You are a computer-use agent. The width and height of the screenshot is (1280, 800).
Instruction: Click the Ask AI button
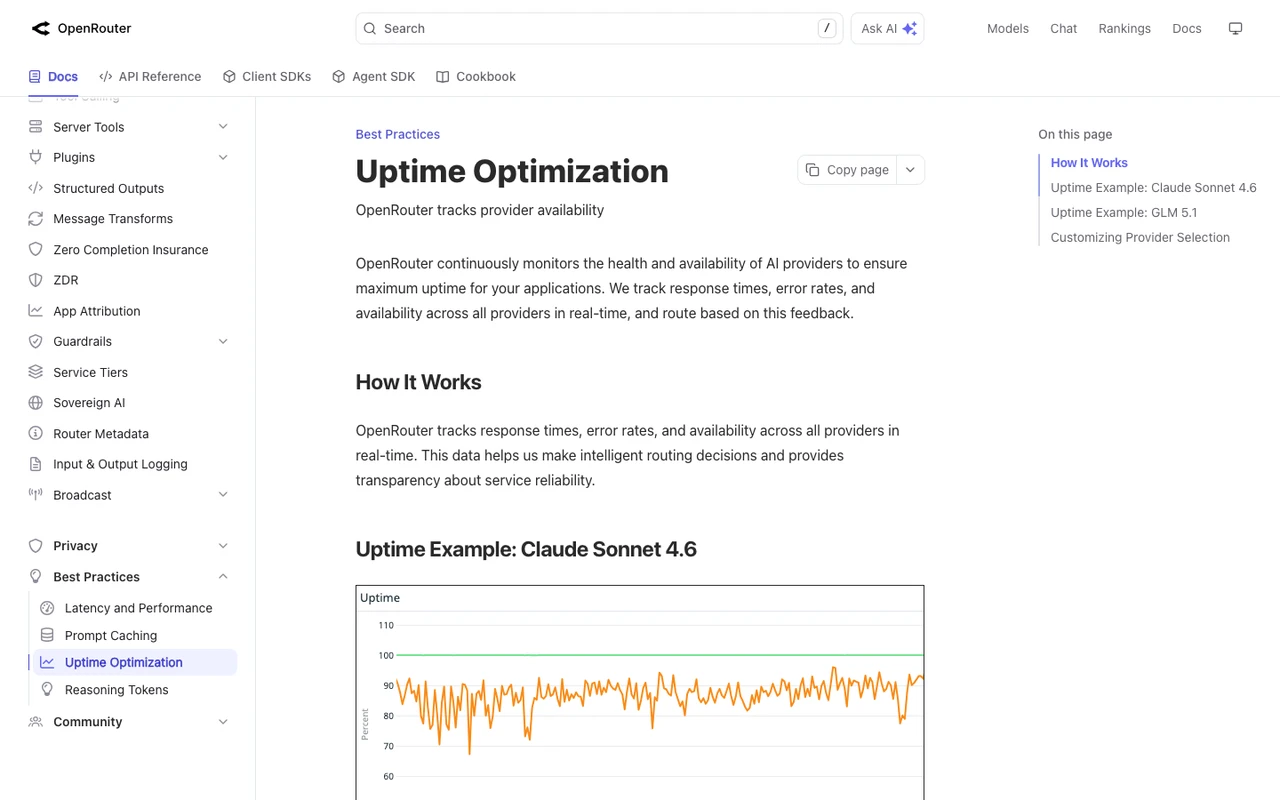click(x=887, y=28)
